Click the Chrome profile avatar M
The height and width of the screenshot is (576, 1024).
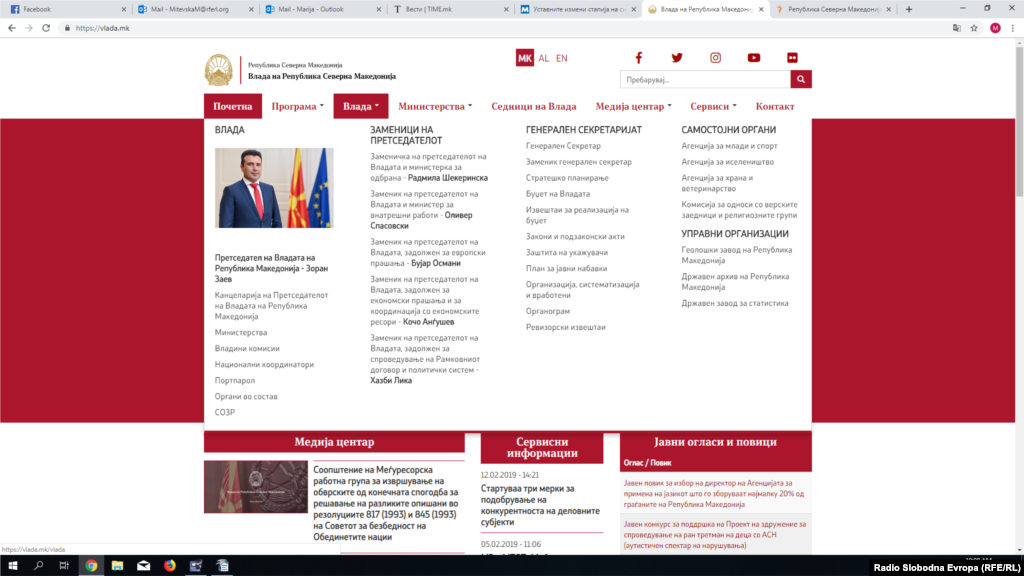point(995,28)
